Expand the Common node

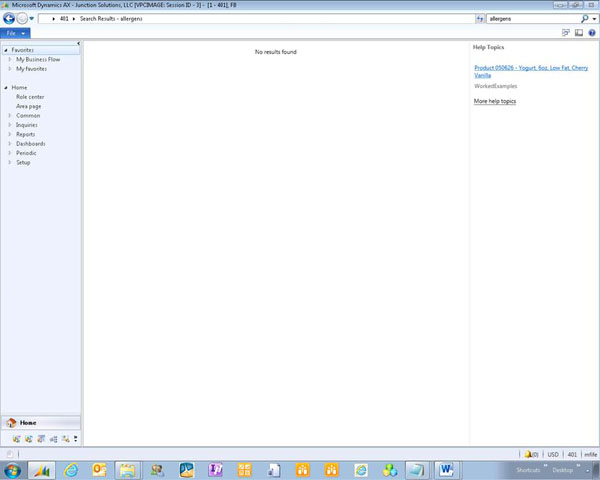click(10, 116)
